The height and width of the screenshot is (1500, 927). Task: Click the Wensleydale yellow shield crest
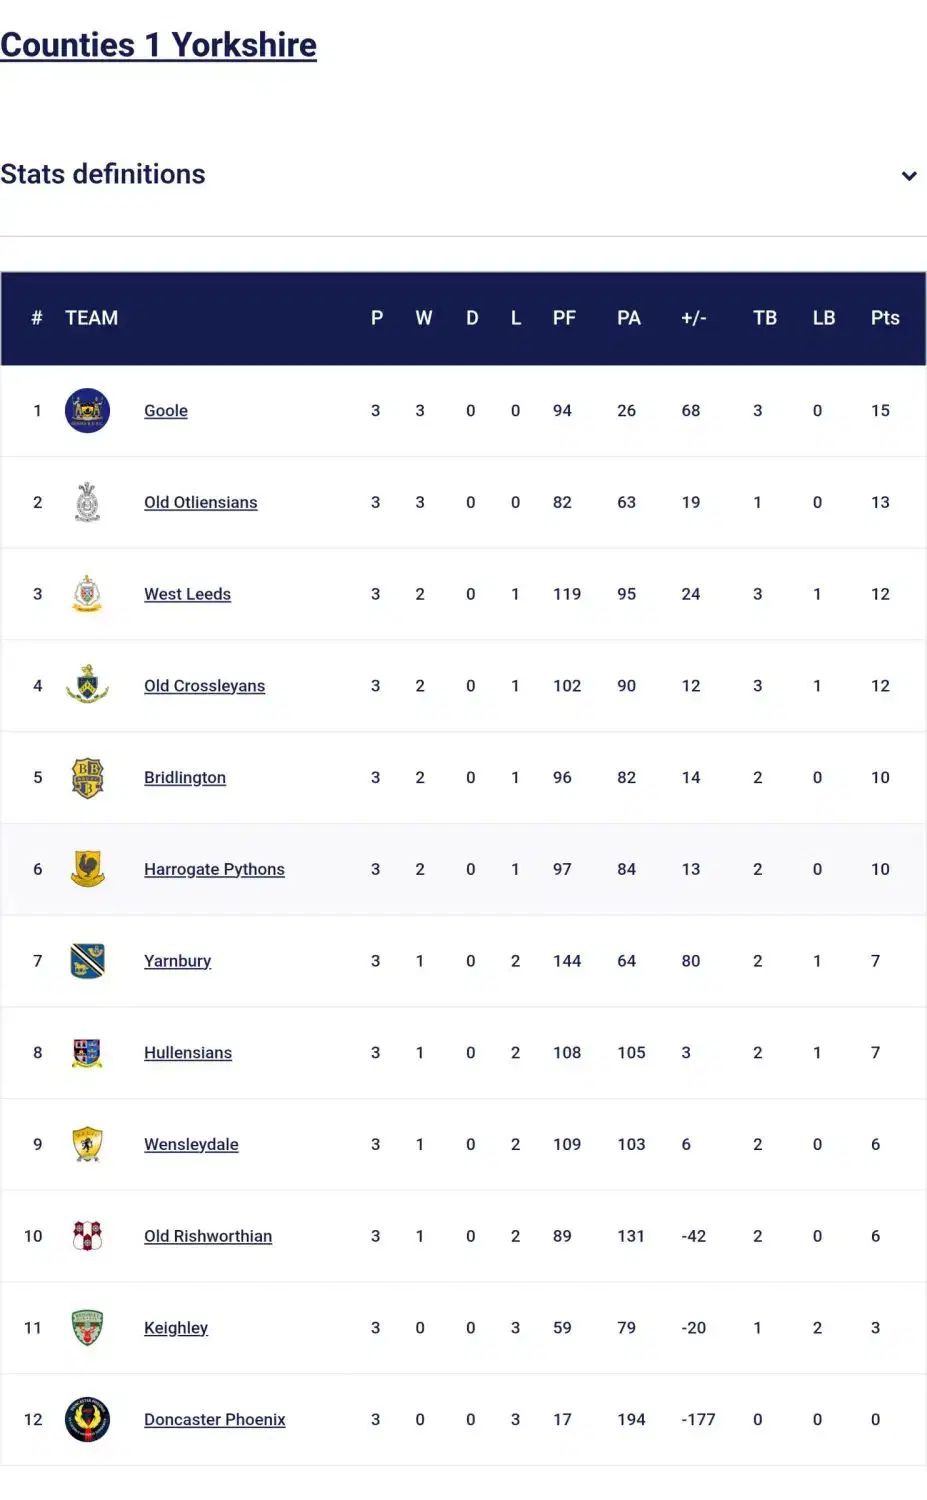pos(87,1144)
